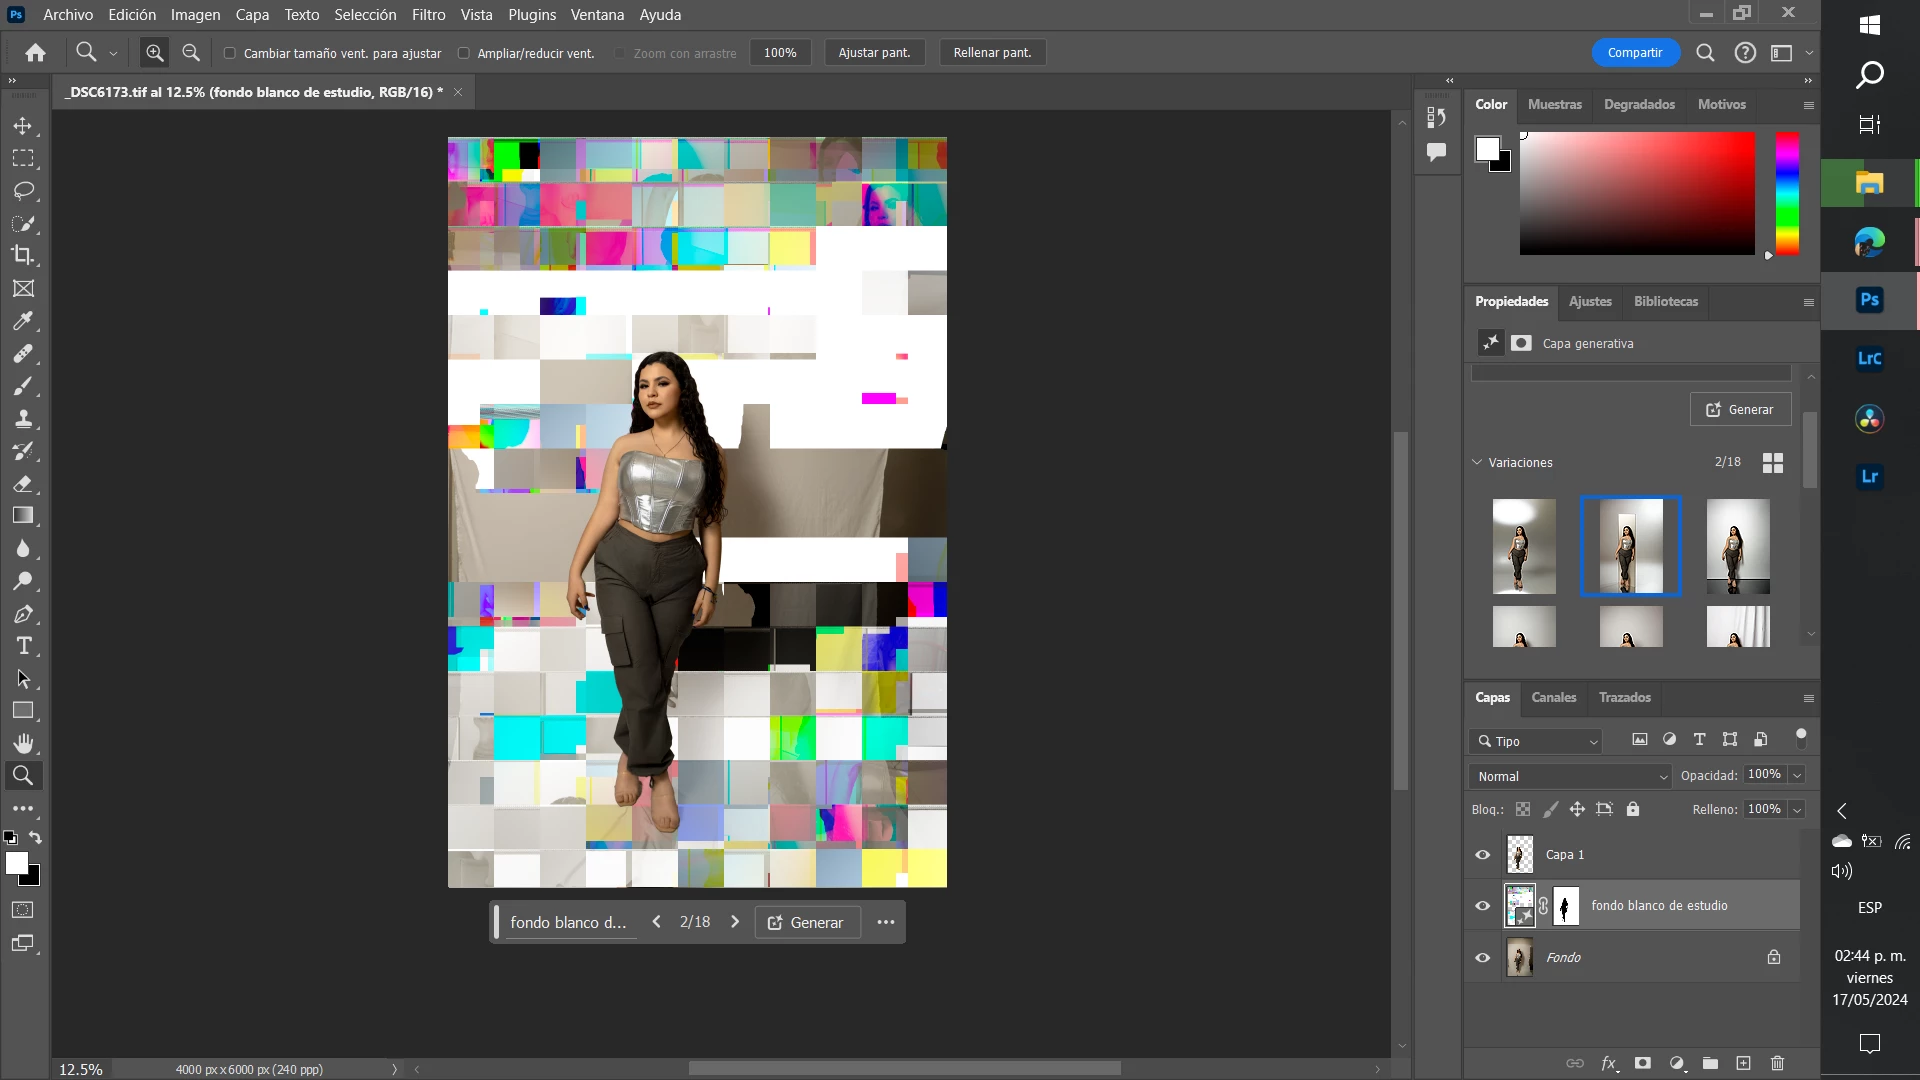Select the Eraser tool
Viewport: 1920px width, 1080px height.
click(22, 484)
